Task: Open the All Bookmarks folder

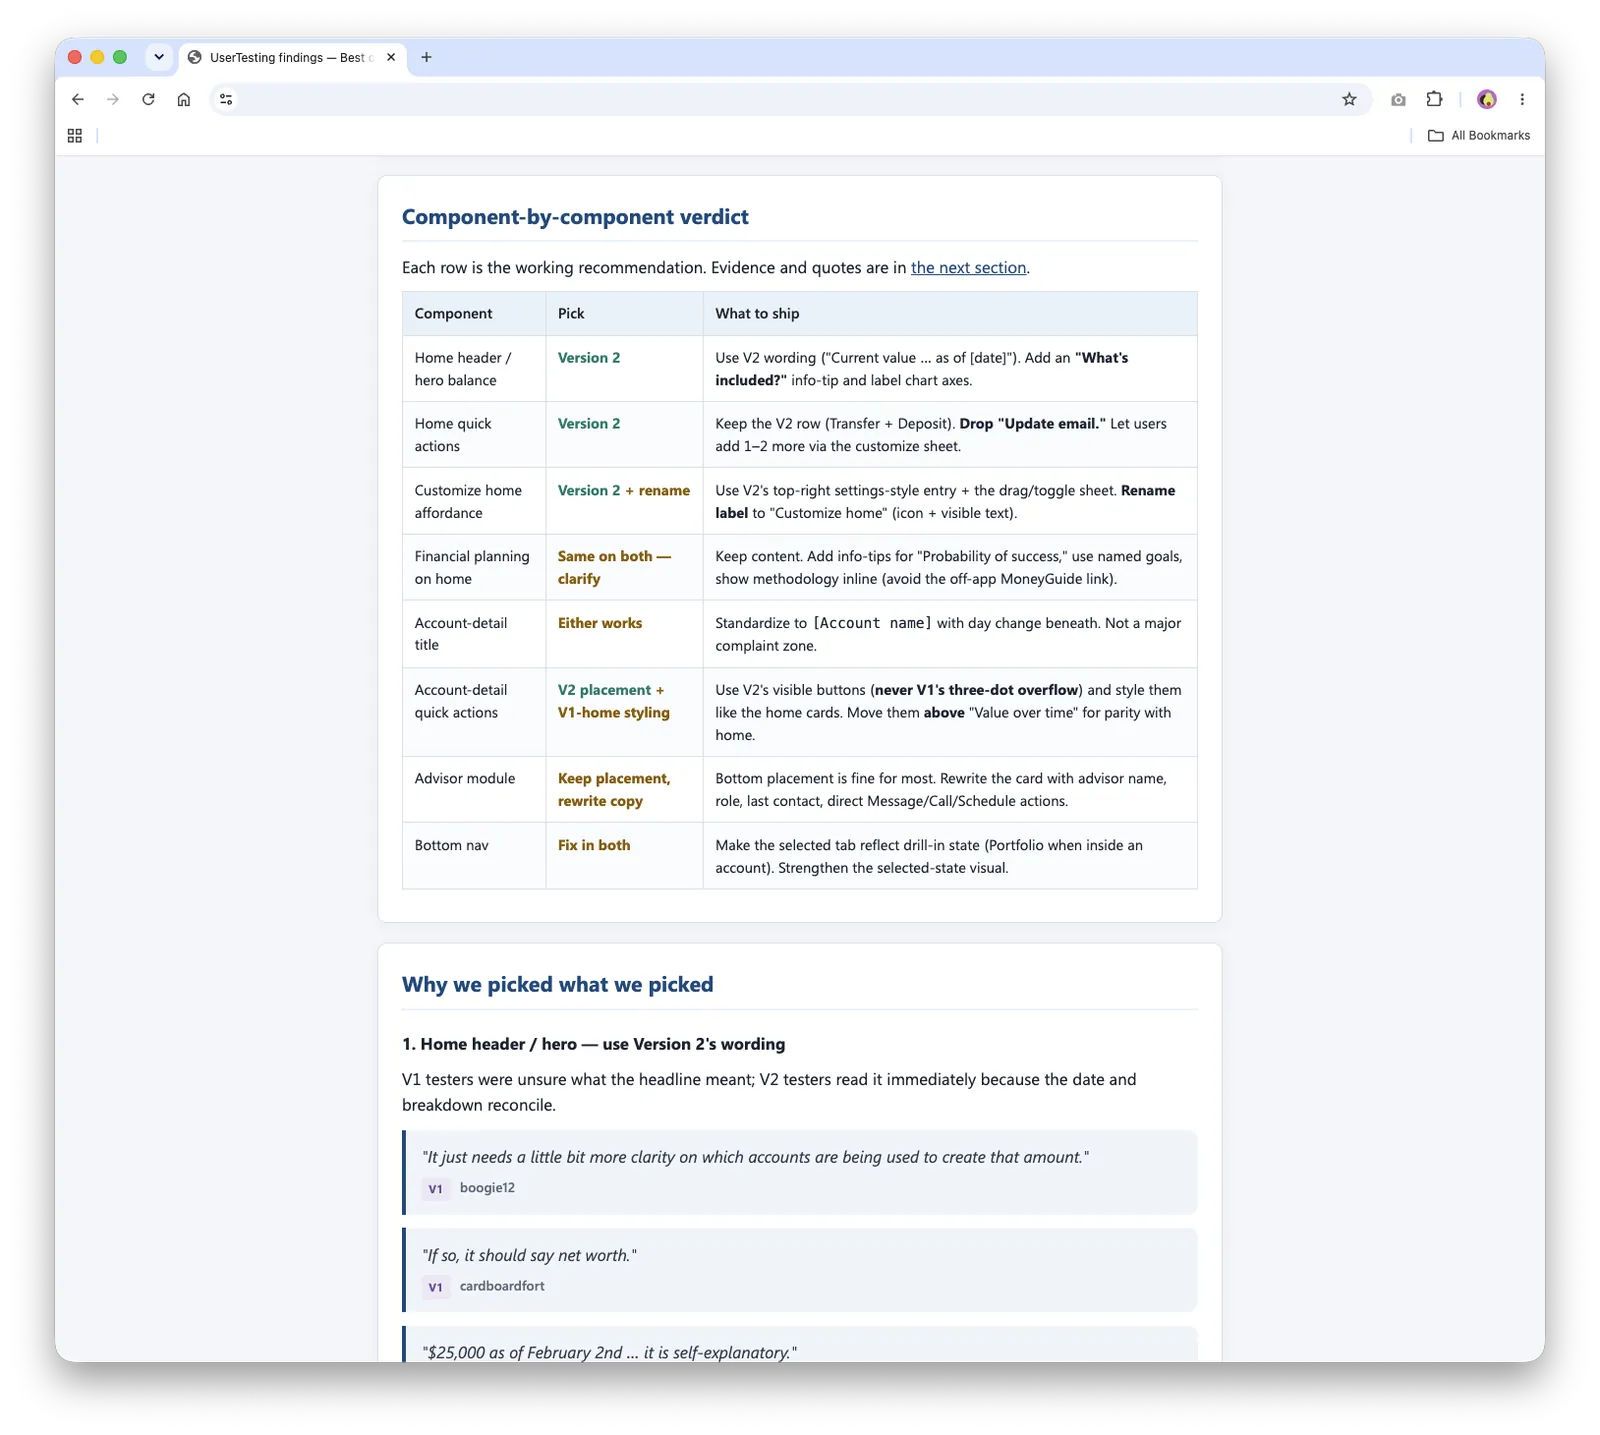Action: pos(1479,135)
